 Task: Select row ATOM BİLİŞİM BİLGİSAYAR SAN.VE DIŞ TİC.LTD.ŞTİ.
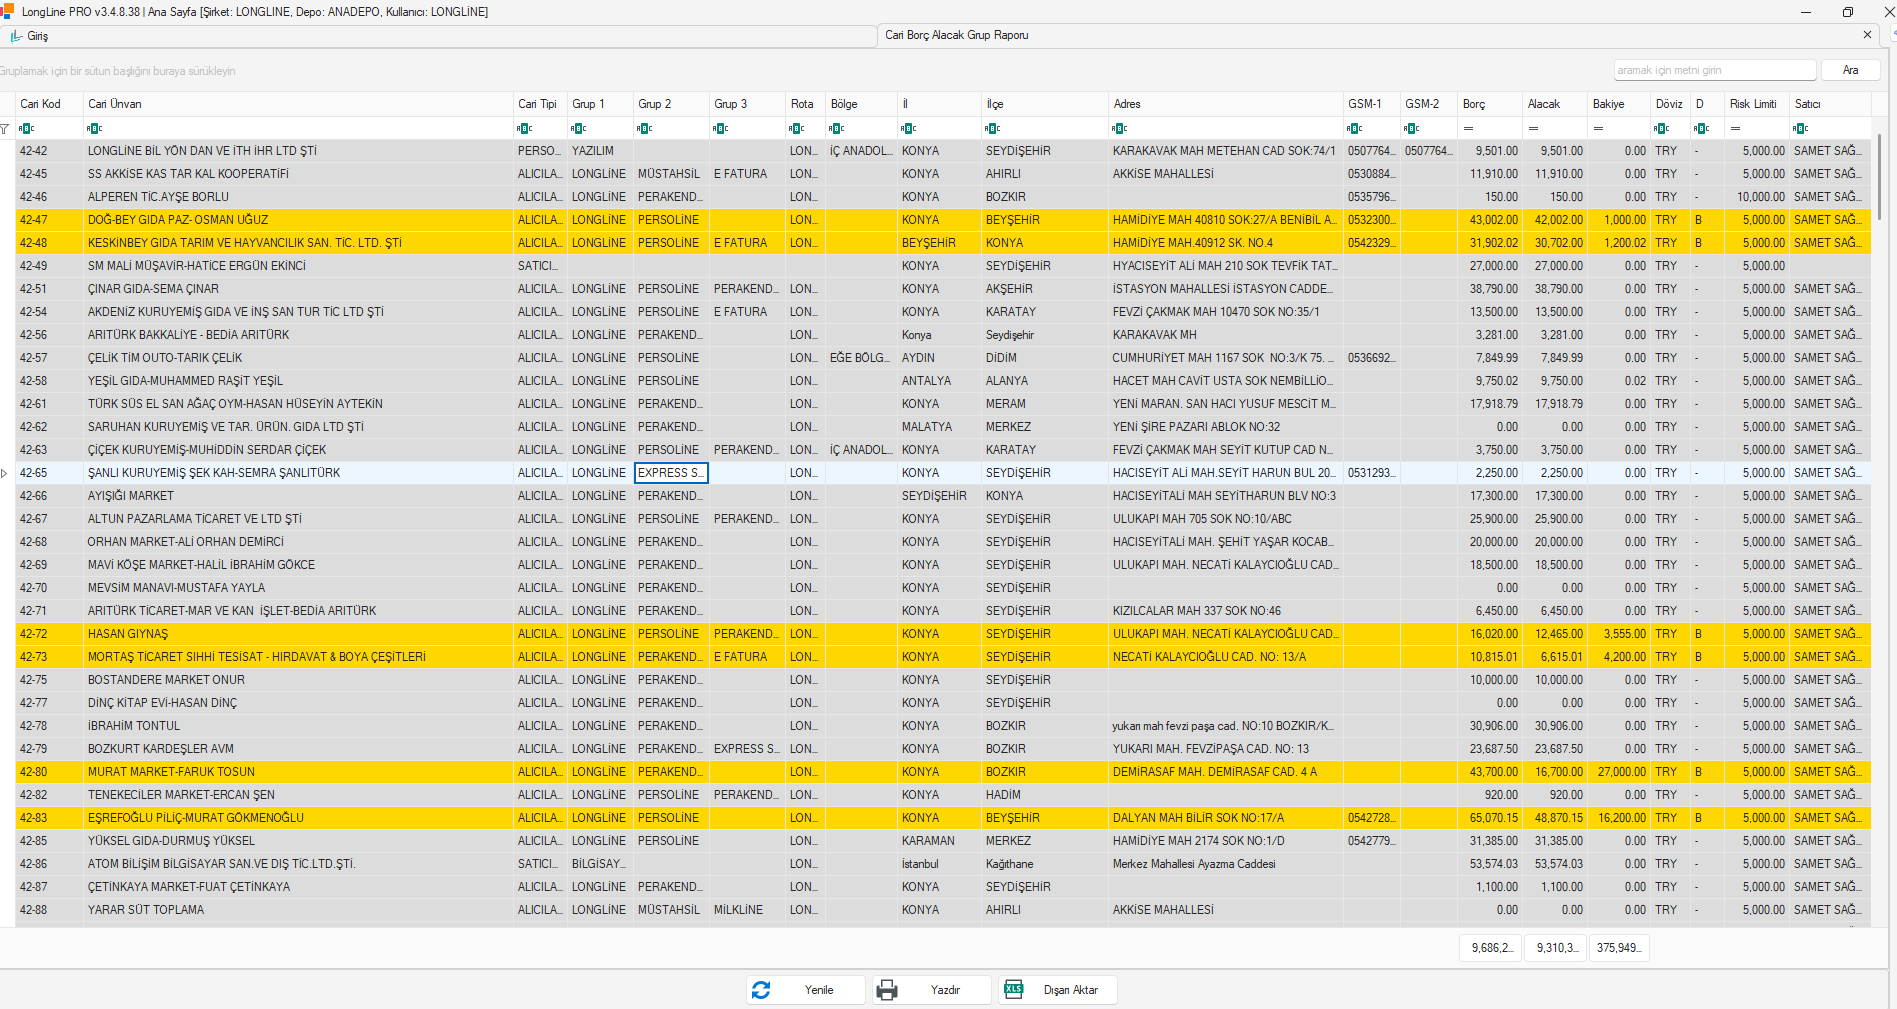pyautogui.click(x=943, y=864)
